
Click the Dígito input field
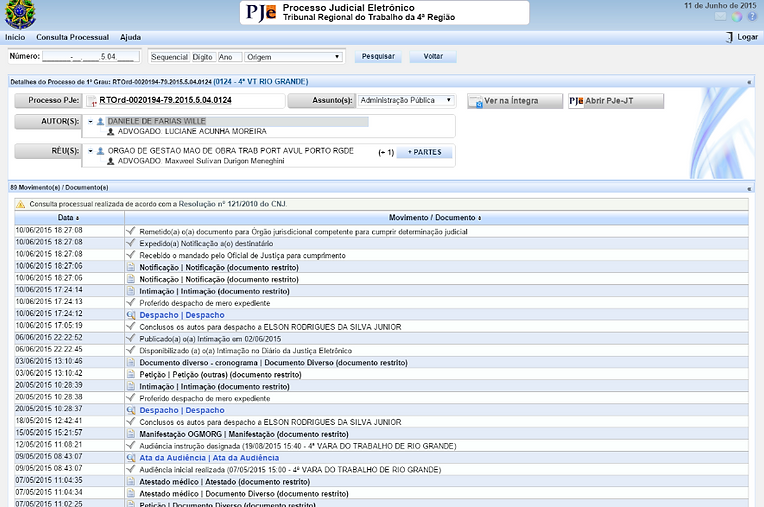(x=203, y=57)
